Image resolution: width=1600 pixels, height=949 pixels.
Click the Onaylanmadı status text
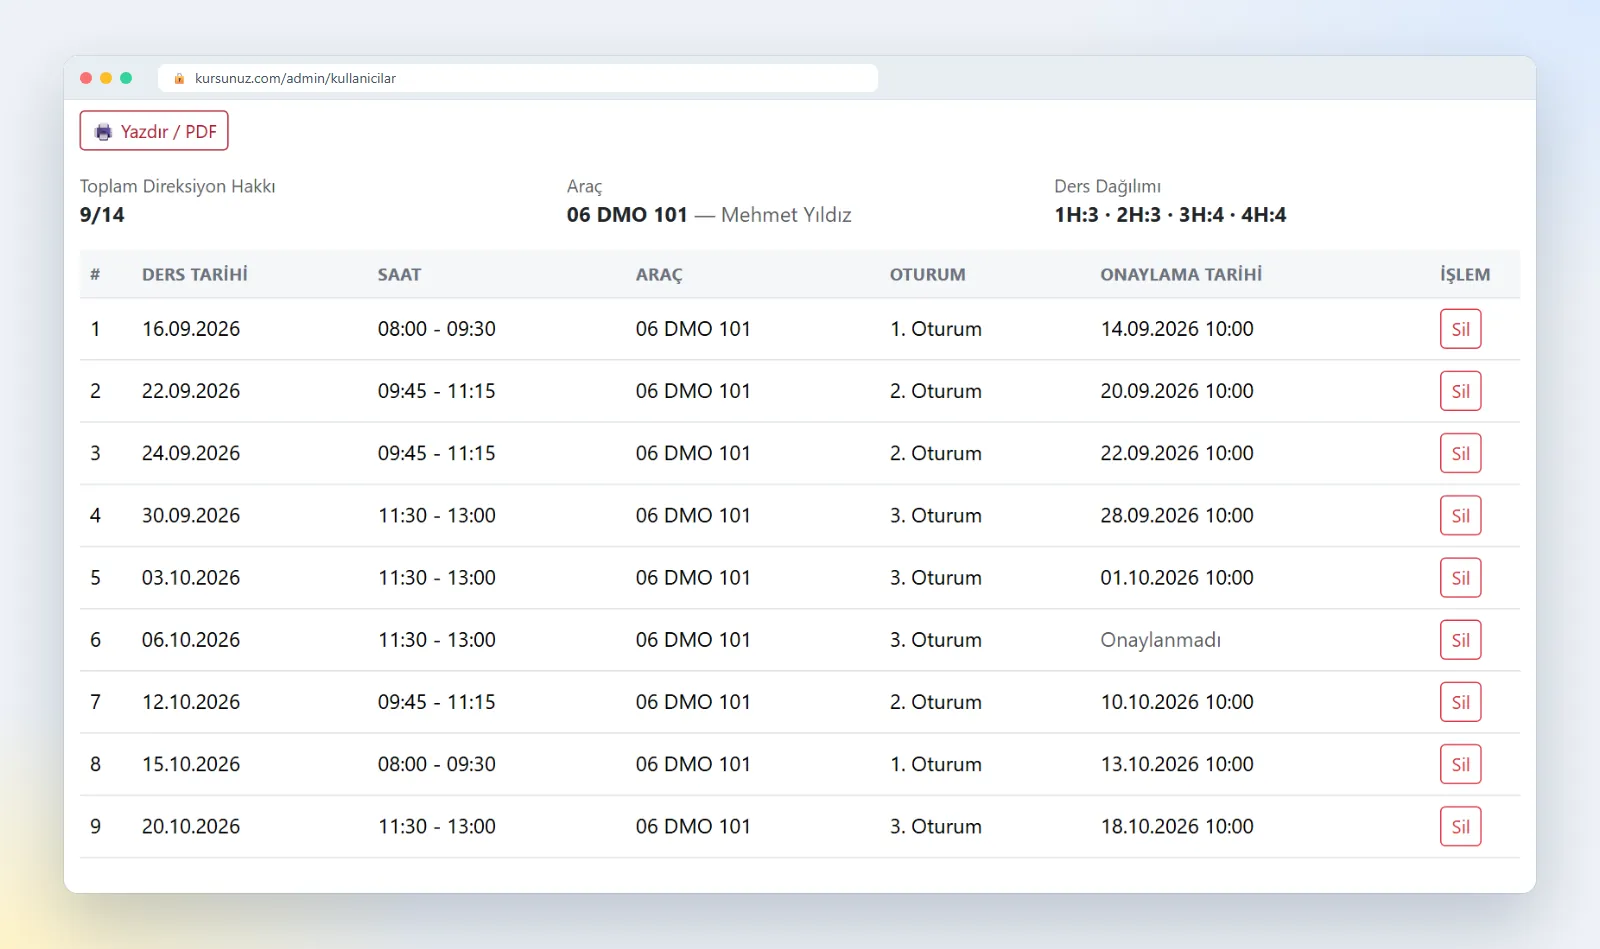pyautogui.click(x=1160, y=640)
